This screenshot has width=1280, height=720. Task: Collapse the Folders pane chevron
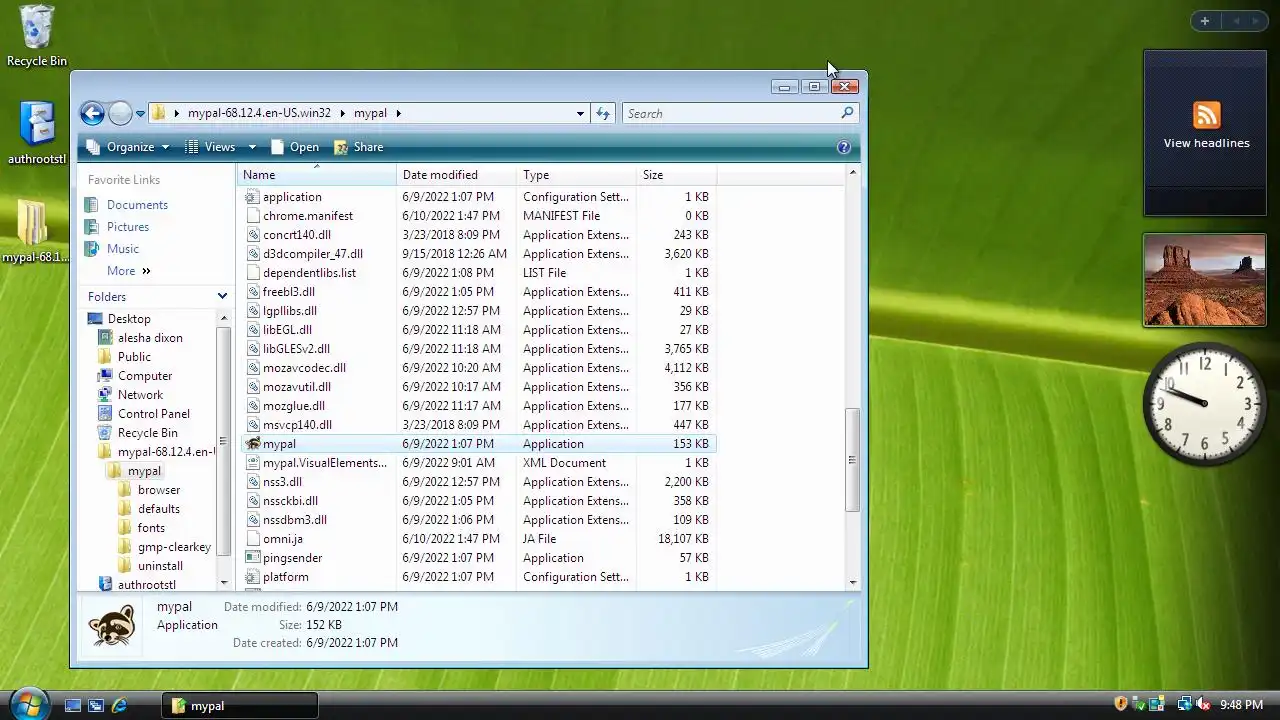[222, 297]
